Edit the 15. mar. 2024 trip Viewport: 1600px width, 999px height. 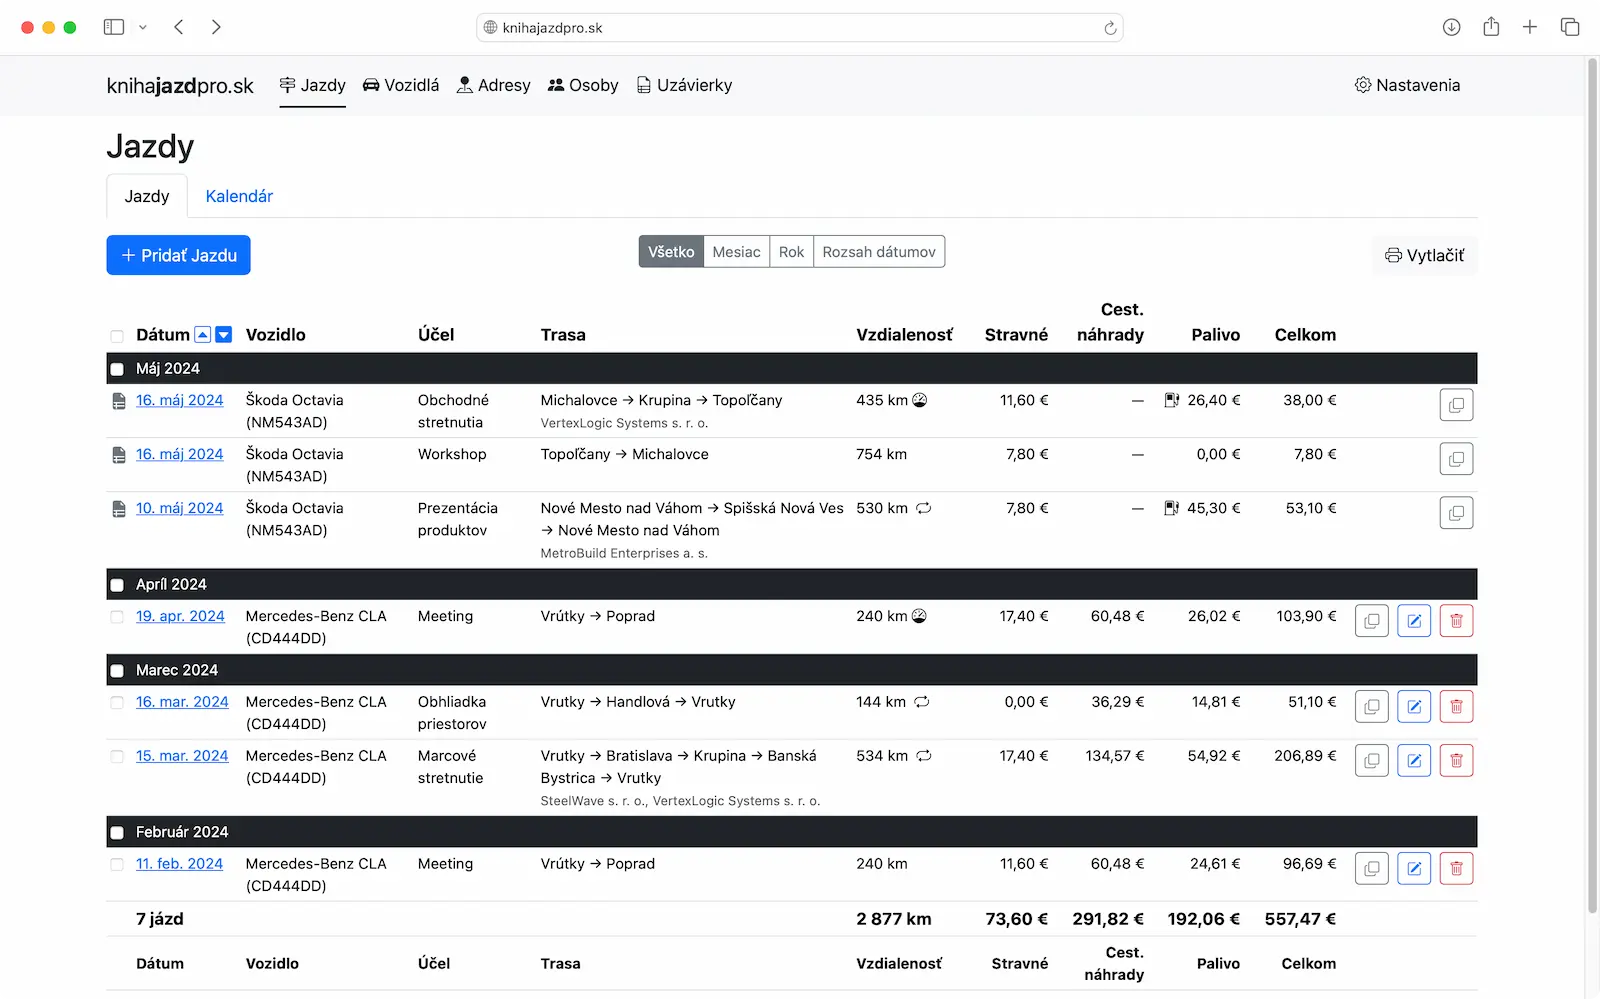[x=1414, y=761]
